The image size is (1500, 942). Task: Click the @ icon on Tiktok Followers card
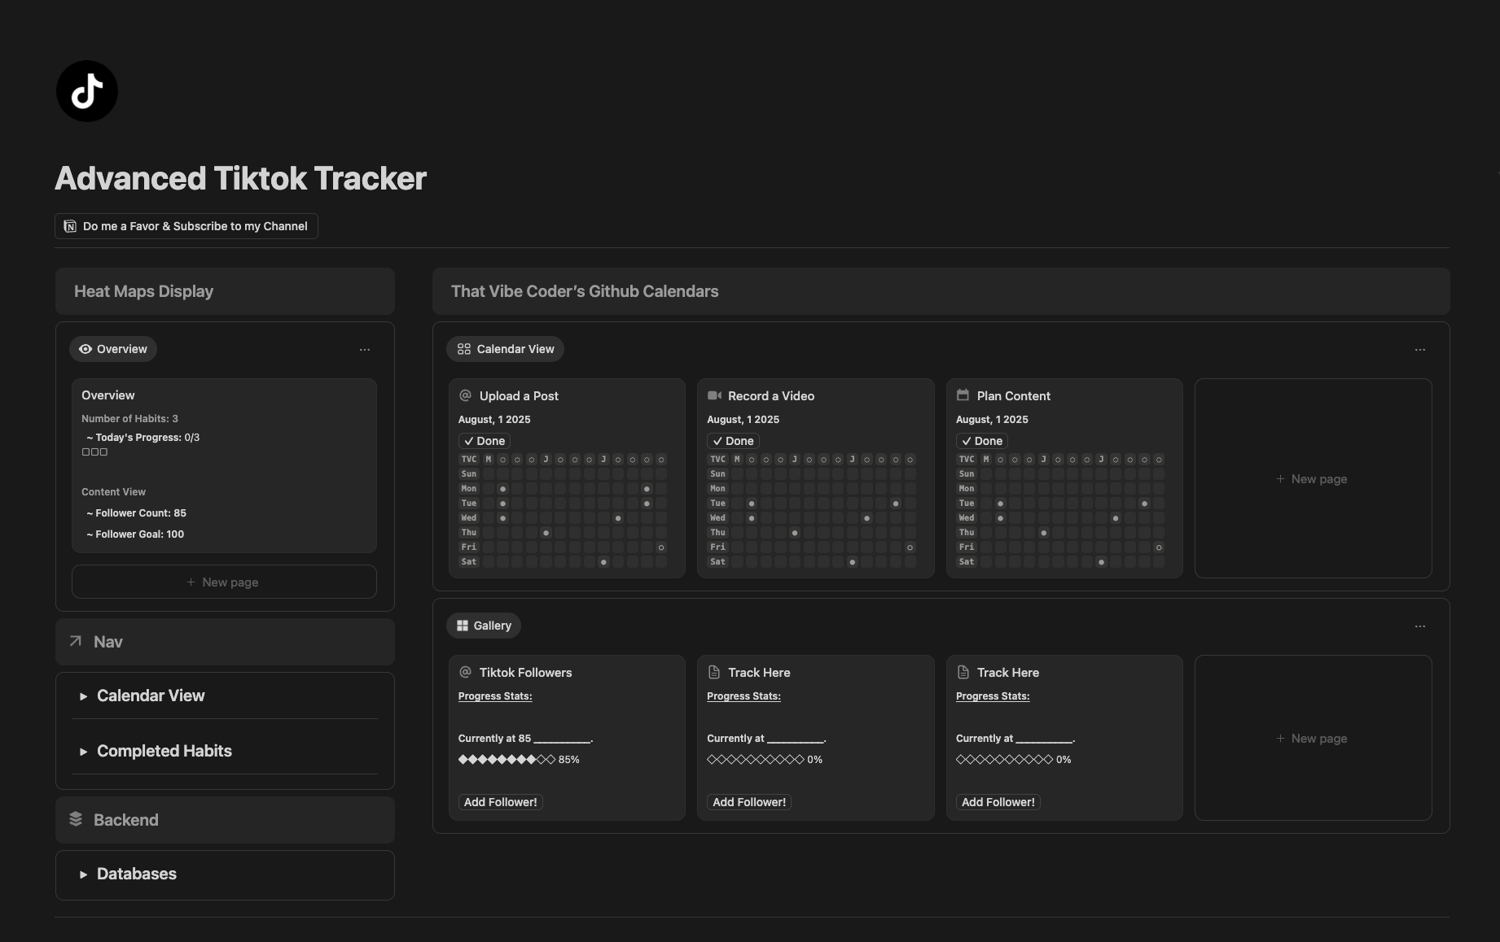pyautogui.click(x=465, y=672)
